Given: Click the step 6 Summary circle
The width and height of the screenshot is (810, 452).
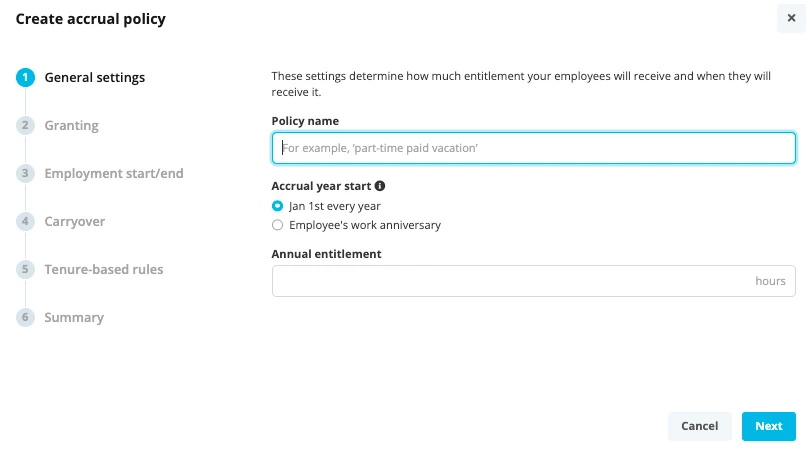Looking at the screenshot, I should click(25, 318).
